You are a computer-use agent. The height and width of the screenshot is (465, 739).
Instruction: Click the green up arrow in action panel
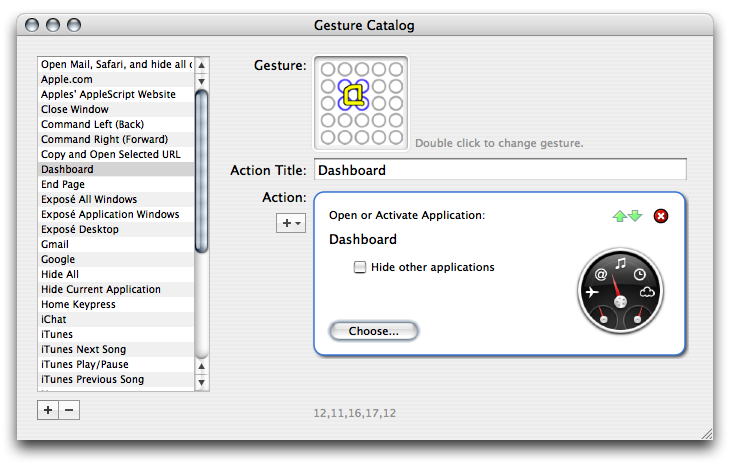[x=620, y=216]
